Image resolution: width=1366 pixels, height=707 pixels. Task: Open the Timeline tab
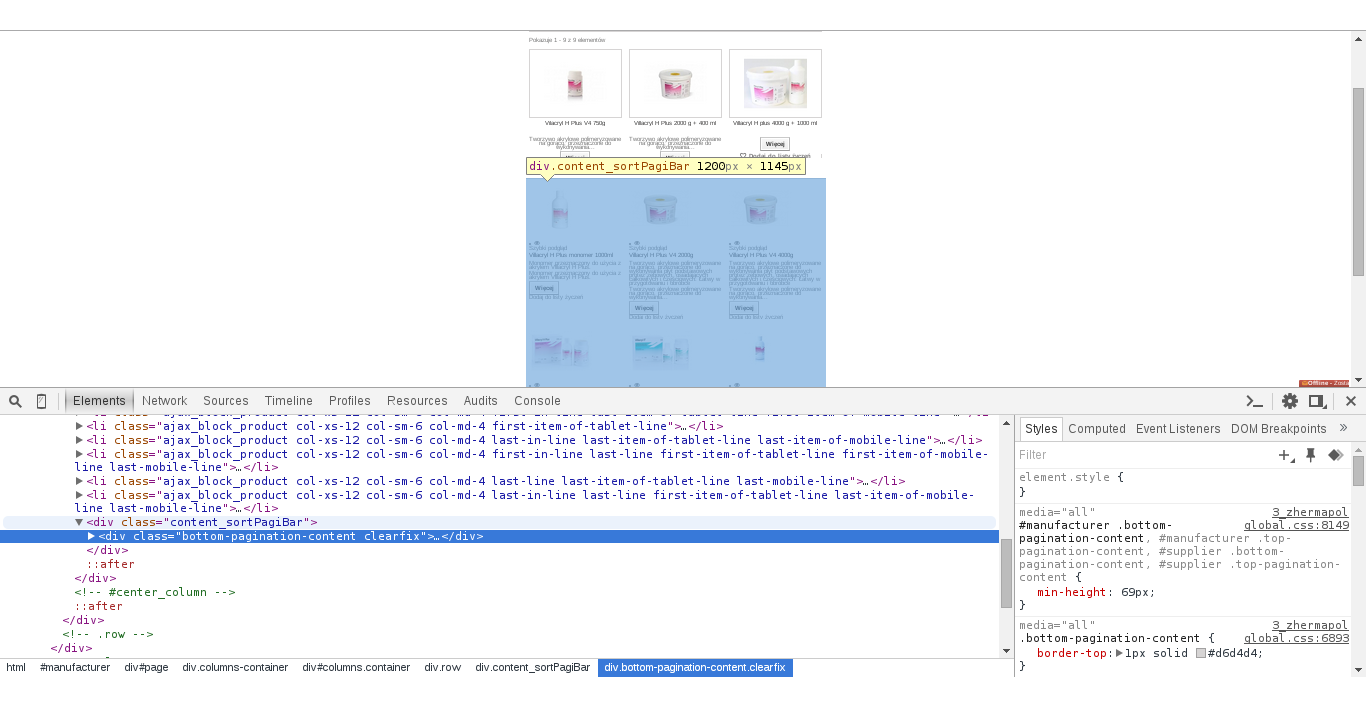coord(289,401)
